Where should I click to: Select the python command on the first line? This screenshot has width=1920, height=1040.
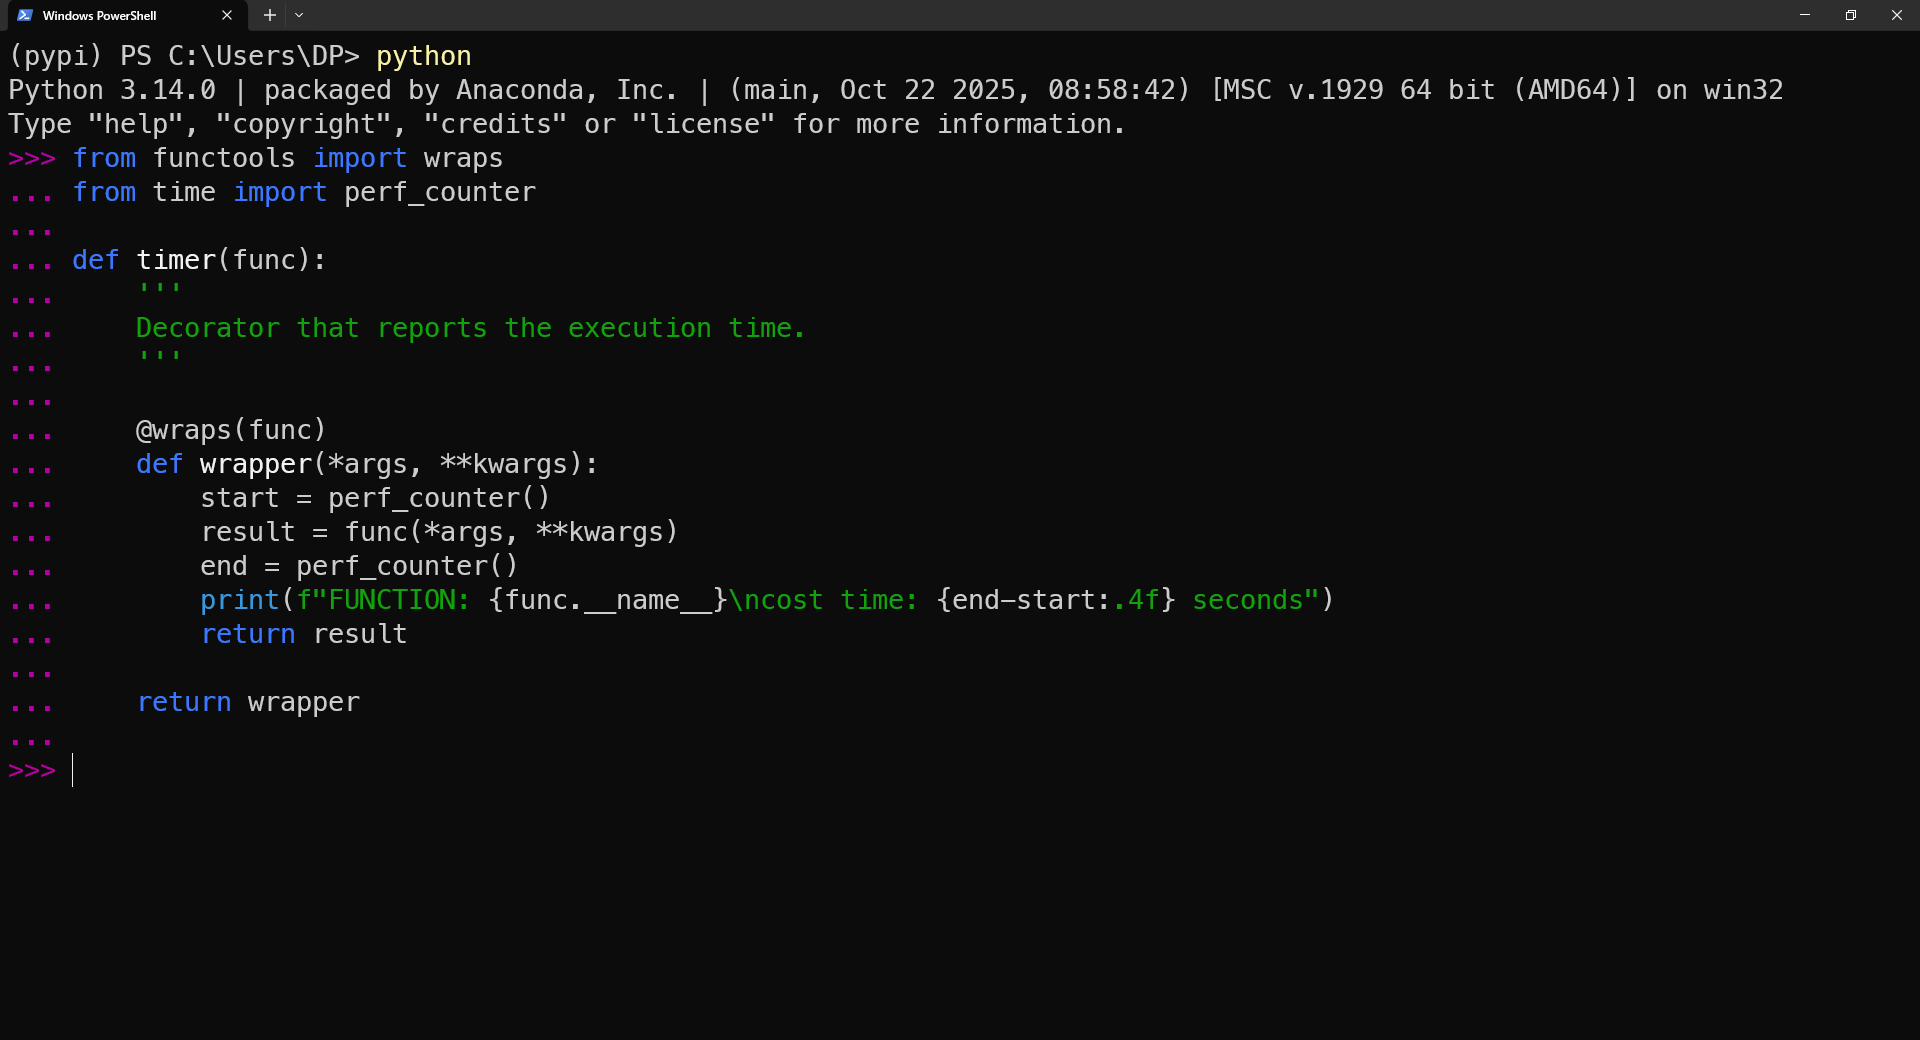point(423,56)
